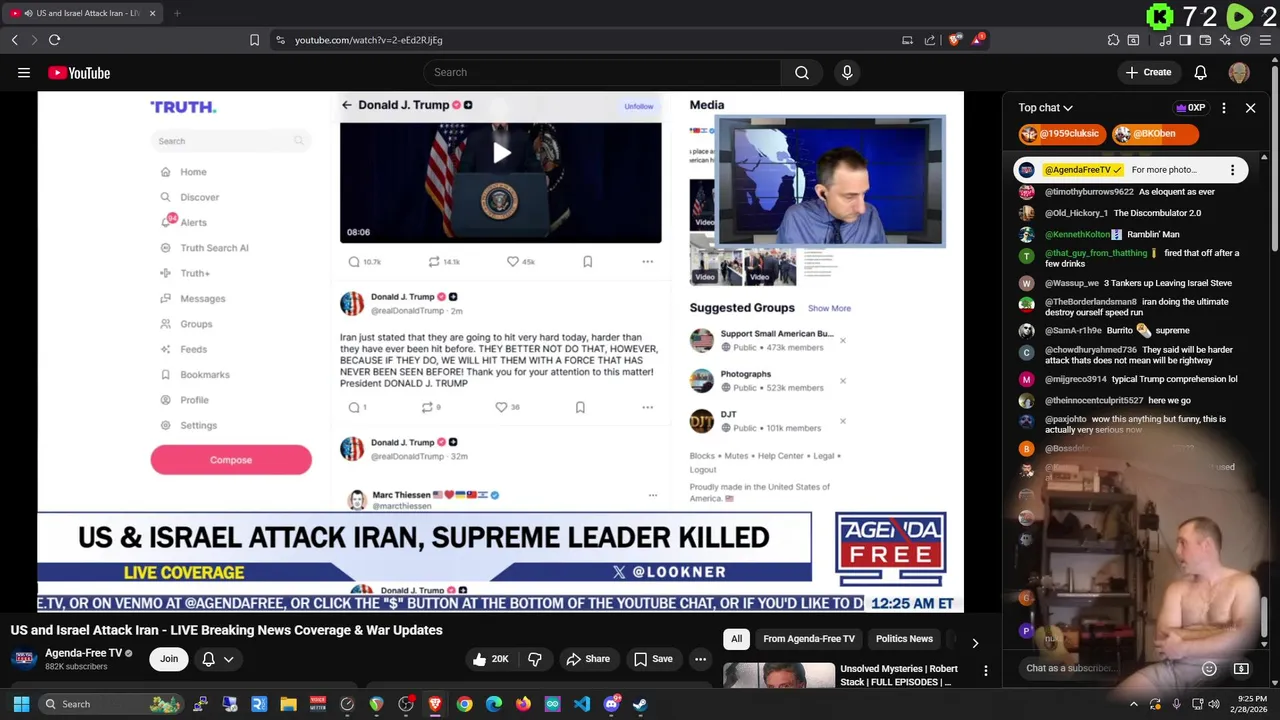Close the live chat panel
Viewport: 1280px width, 720px height.
(x=1250, y=108)
